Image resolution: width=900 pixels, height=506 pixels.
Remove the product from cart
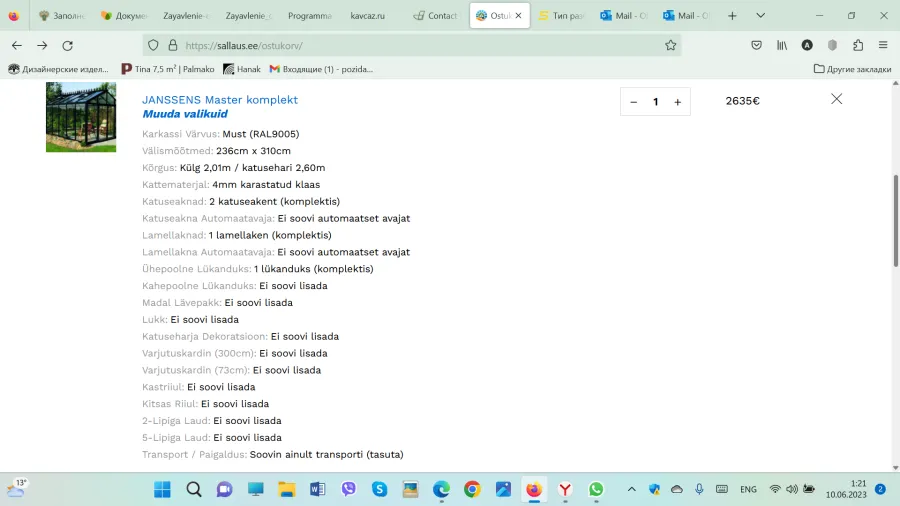pyautogui.click(x=837, y=99)
